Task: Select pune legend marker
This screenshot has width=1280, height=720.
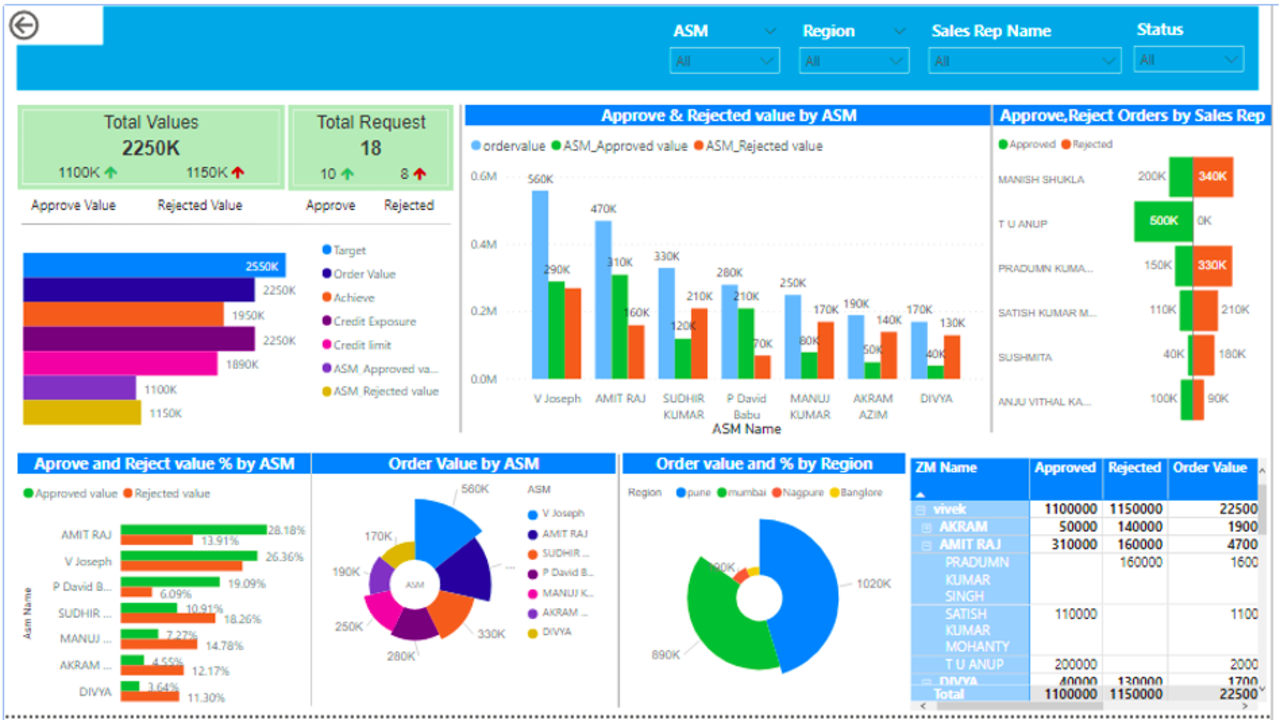Action: click(681, 492)
